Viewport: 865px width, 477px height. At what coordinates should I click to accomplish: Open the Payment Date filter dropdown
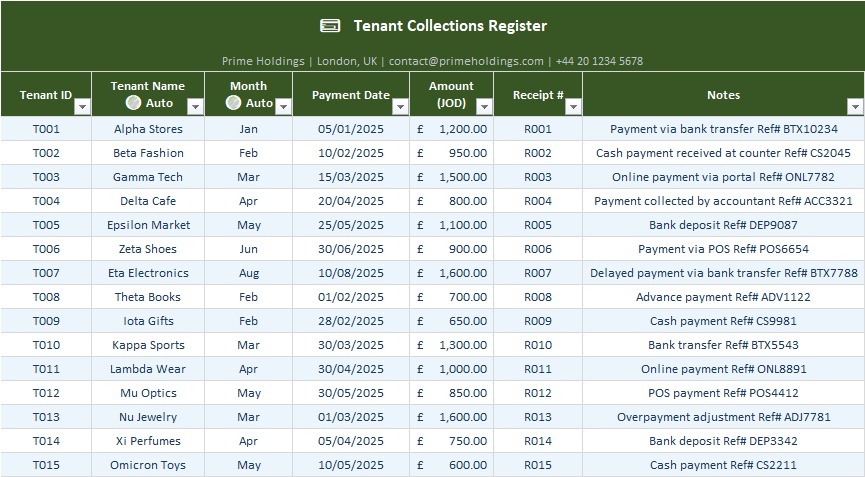(x=401, y=106)
